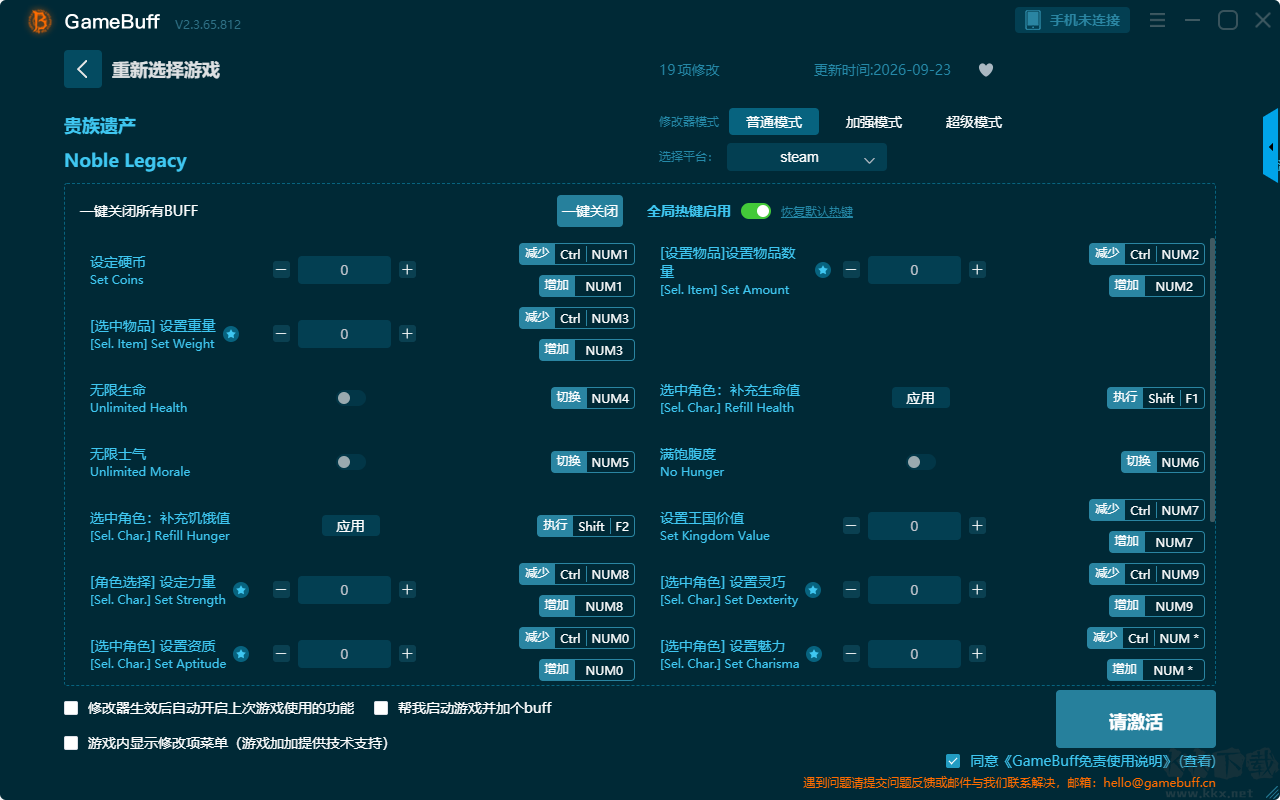Uncheck agree to GameBuff disclaimer checkbox
This screenshot has height=800, width=1280.
coord(953,761)
